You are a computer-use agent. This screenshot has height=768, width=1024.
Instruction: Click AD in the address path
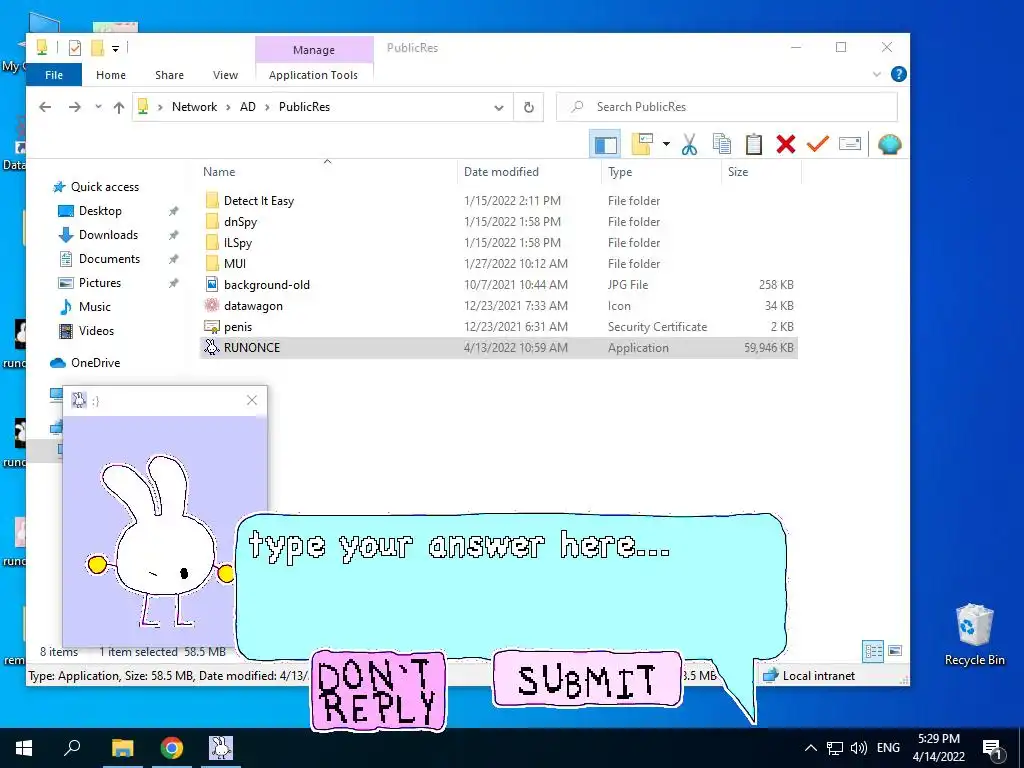pos(248,107)
